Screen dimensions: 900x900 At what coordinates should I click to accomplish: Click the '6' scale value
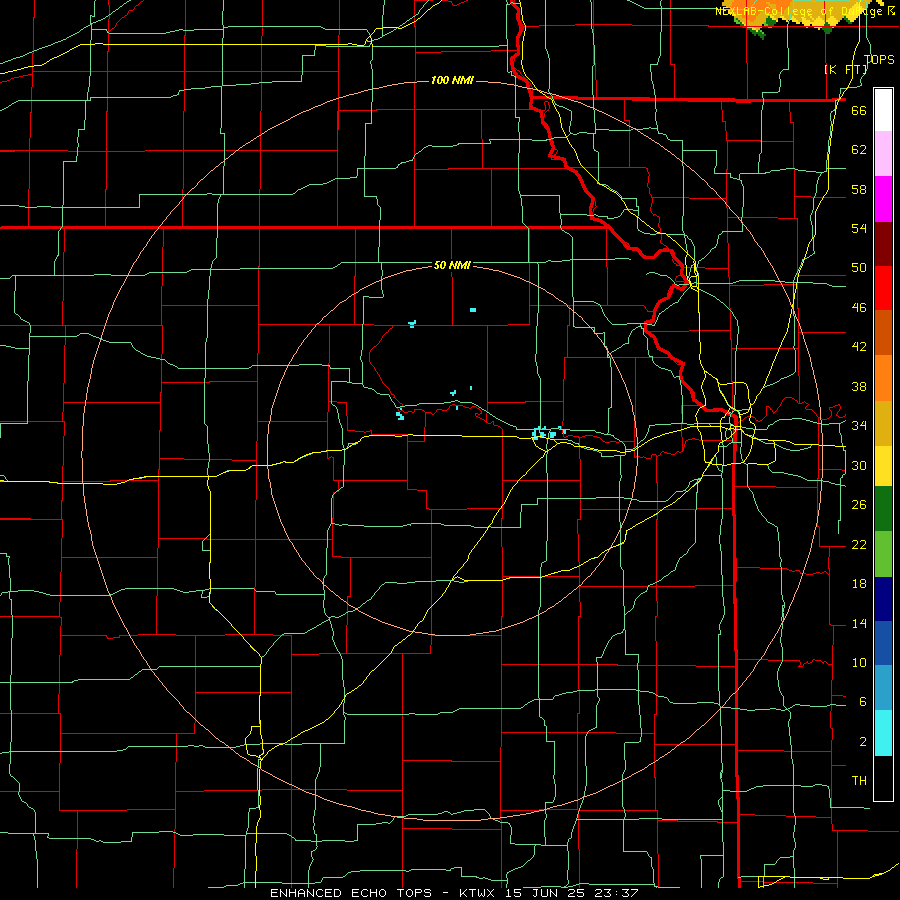pyautogui.click(x=862, y=702)
